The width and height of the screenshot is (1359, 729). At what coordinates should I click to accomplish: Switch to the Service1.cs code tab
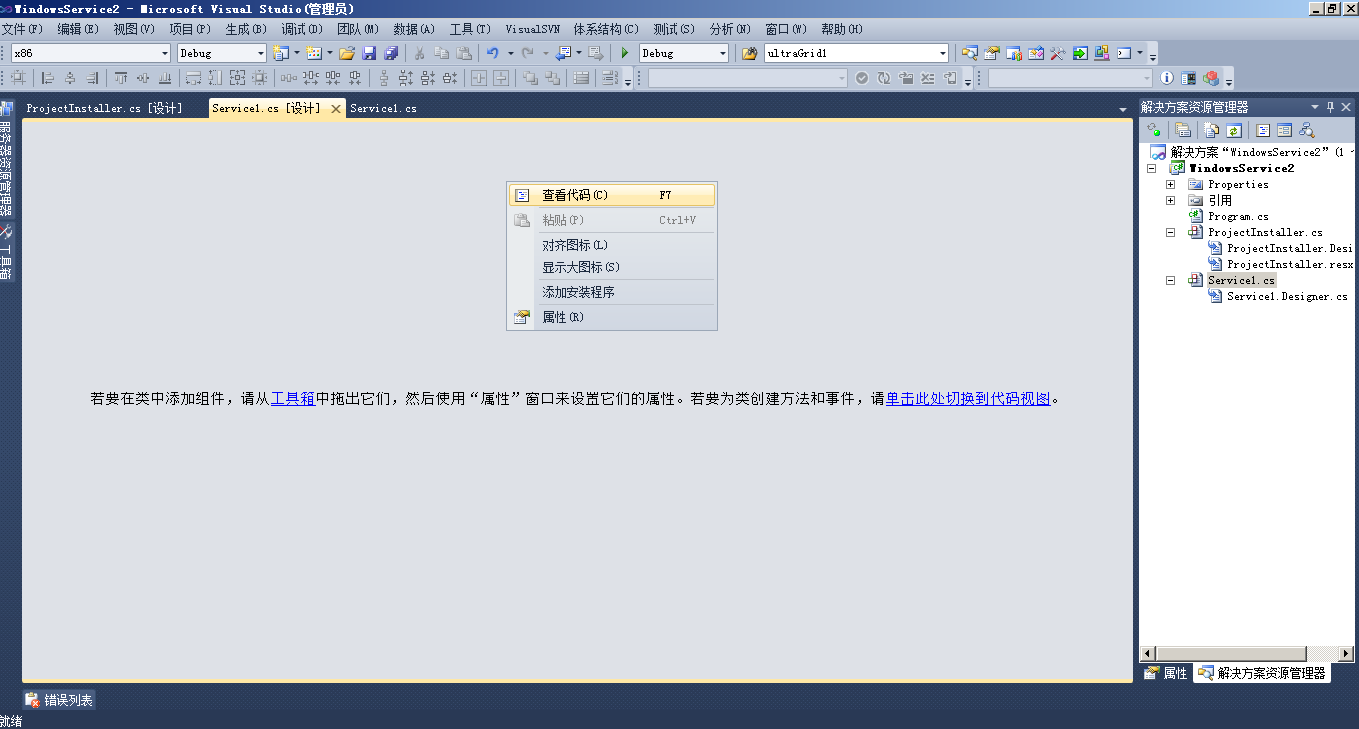[384, 108]
